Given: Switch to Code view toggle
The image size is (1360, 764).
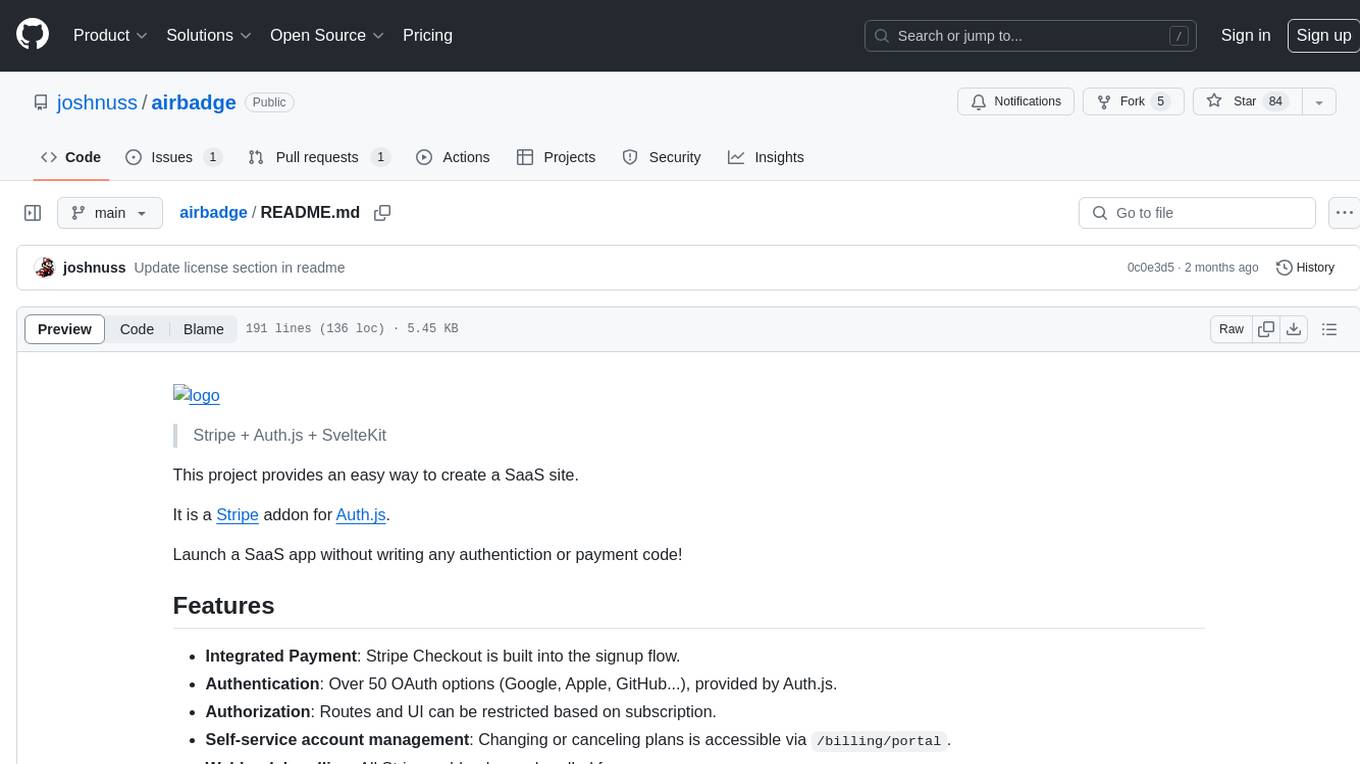Looking at the screenshot, I should coord(137,329).
